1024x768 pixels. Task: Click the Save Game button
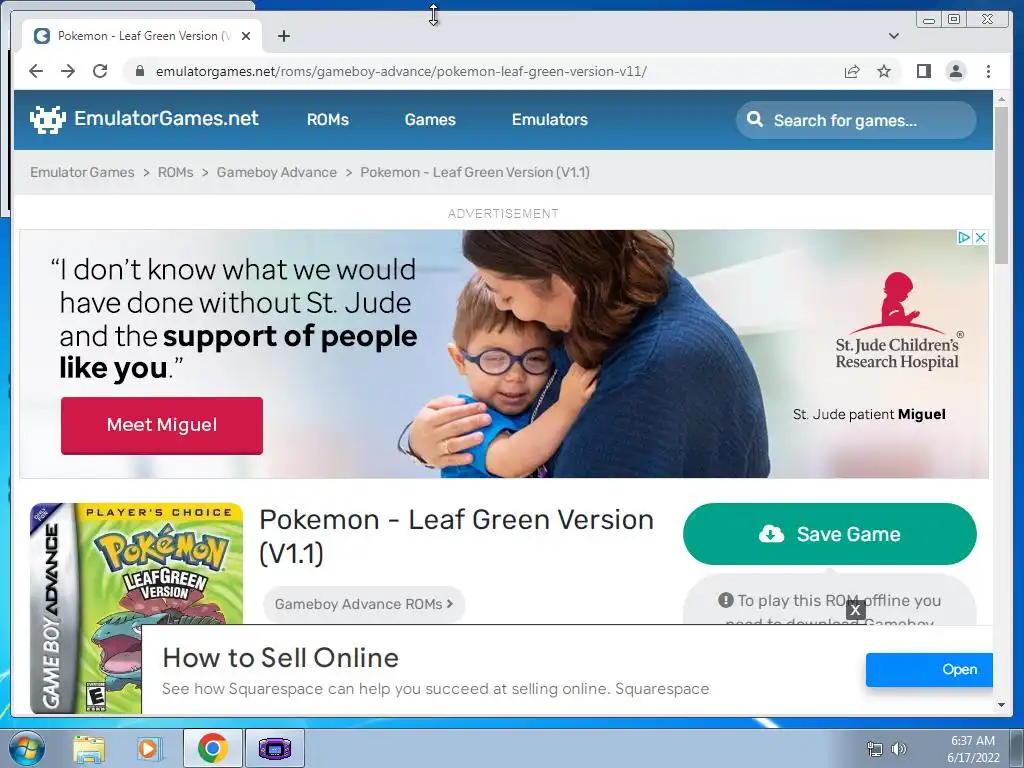click(x=829, y=534)
